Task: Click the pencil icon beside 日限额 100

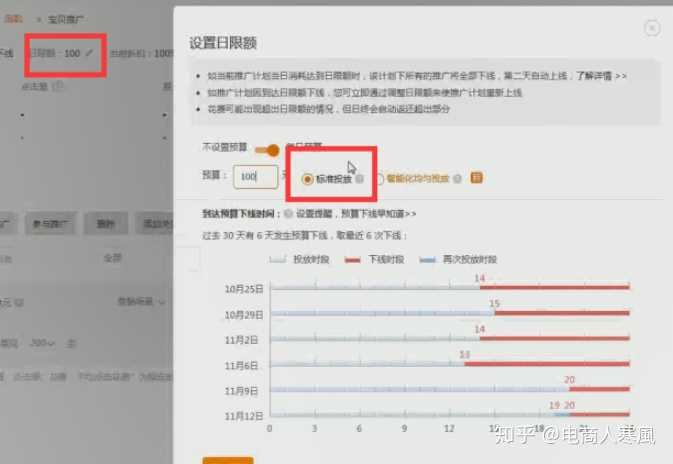Action: coord(90,53)
